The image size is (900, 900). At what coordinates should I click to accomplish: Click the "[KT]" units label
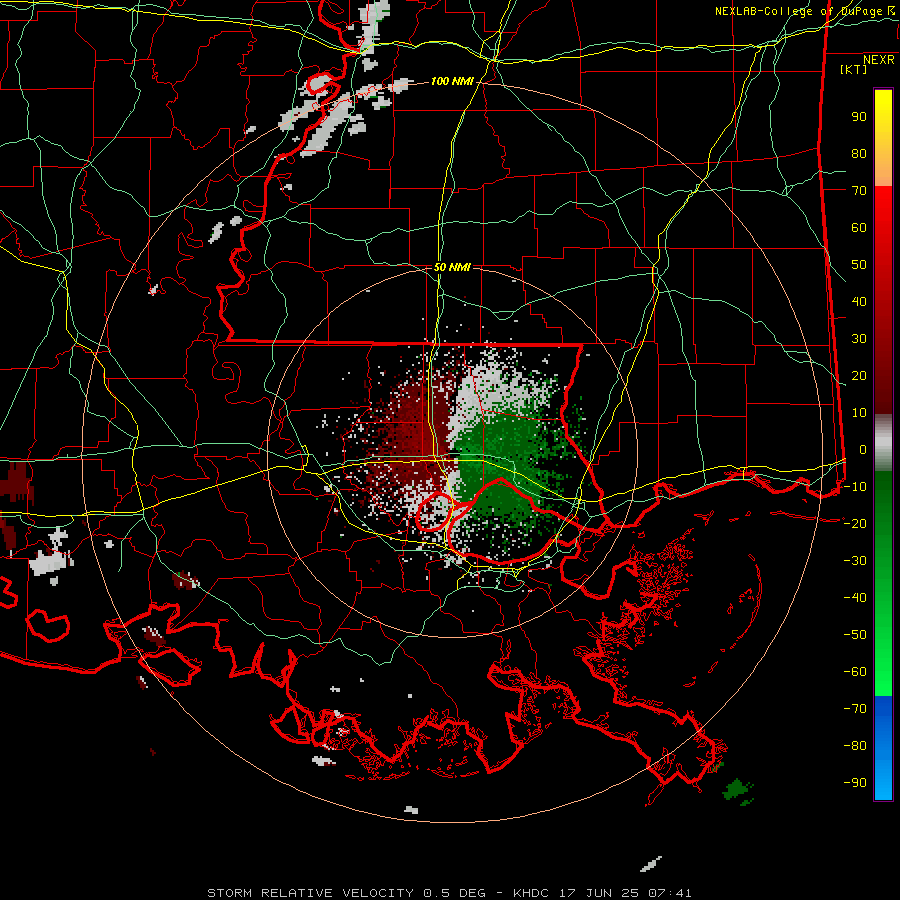pyautogui.click(x=854, y=69)
